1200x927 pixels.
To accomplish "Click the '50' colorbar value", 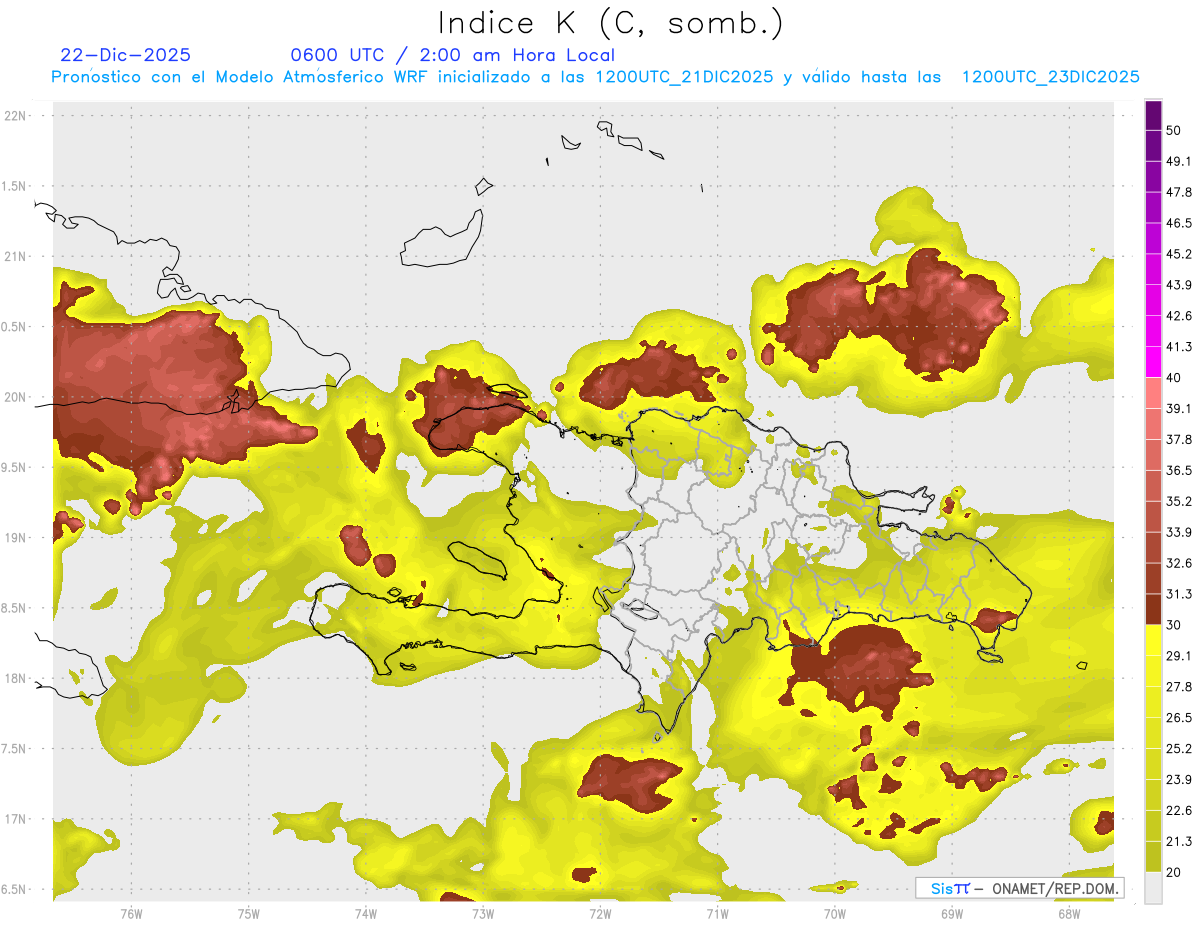I will (x=1174, y=130).
